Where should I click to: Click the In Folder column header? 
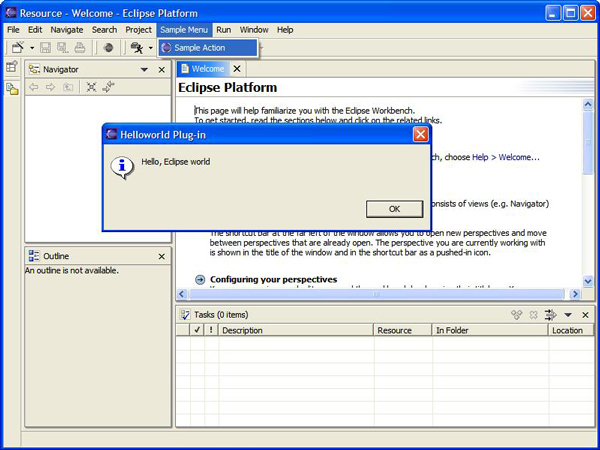(490, 330)
